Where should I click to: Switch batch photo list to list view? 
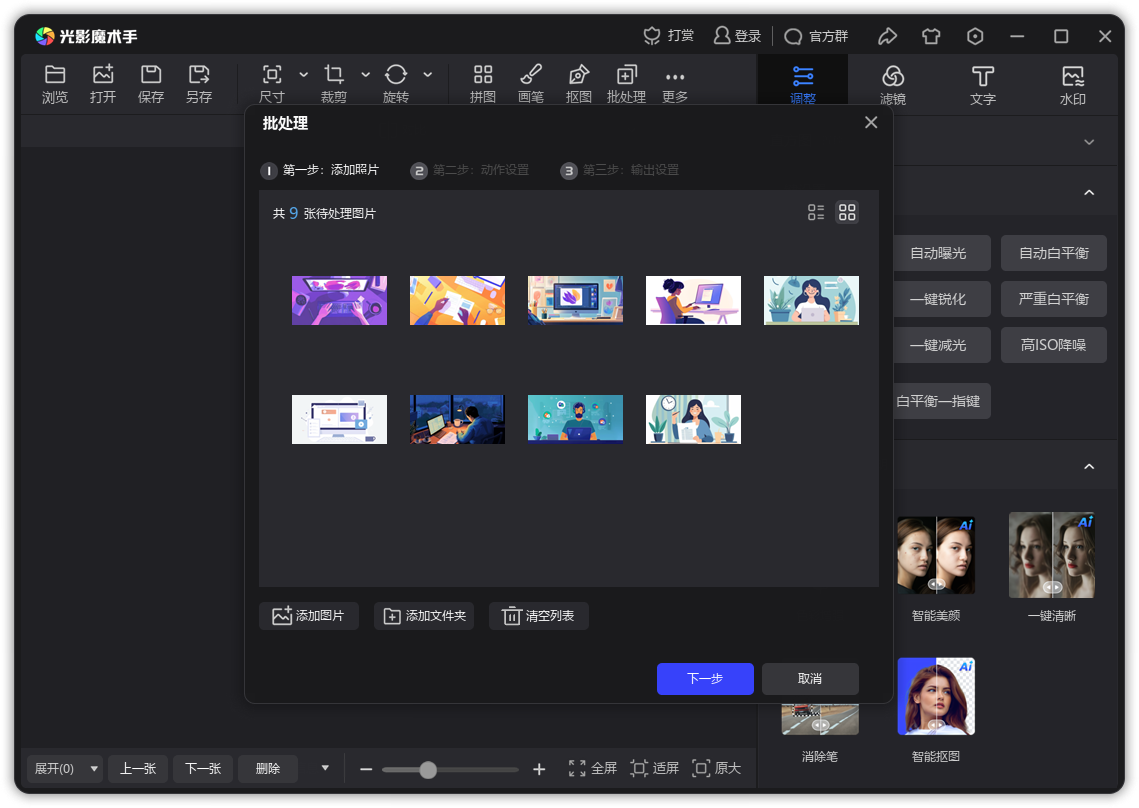[x=815, y=212]
